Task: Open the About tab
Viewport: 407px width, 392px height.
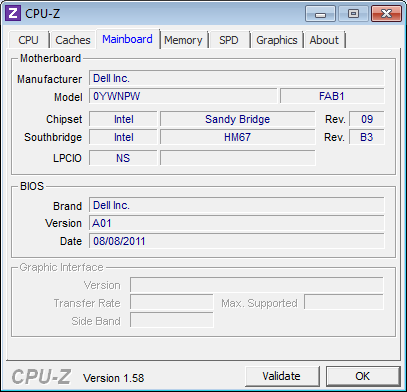Action: (x=324, y=40)
